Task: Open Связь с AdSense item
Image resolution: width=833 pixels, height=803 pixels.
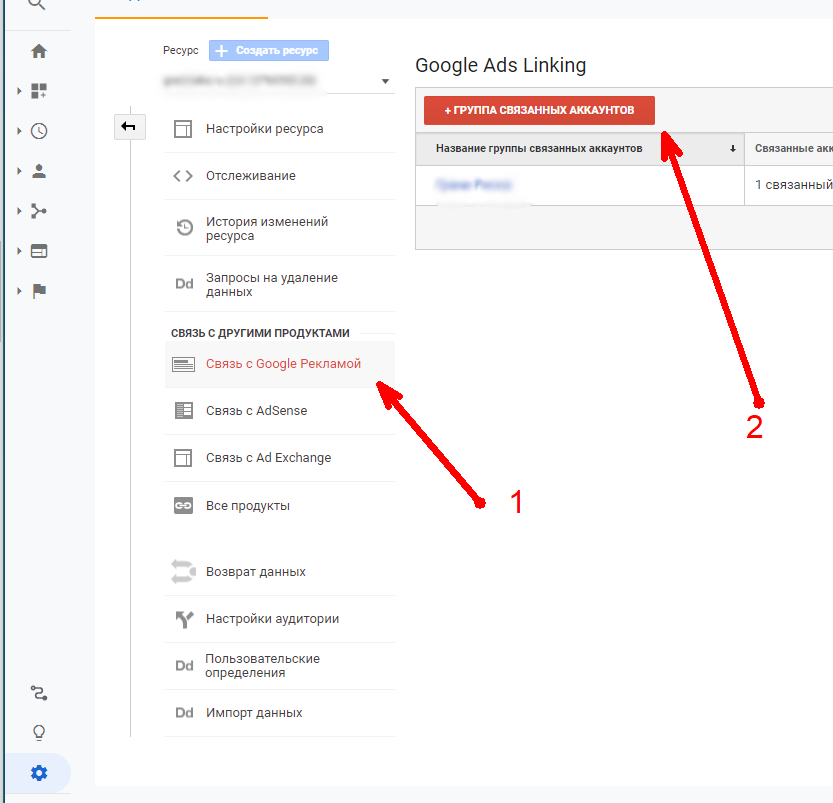Action: pyautogui.click(x=280, y=411)
